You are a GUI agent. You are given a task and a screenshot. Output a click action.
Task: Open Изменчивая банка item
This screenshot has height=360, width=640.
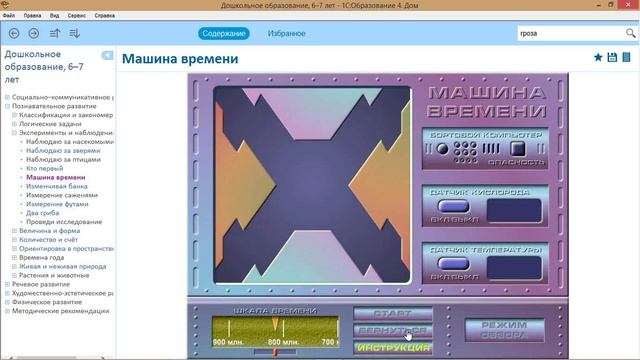click(57, 186)
